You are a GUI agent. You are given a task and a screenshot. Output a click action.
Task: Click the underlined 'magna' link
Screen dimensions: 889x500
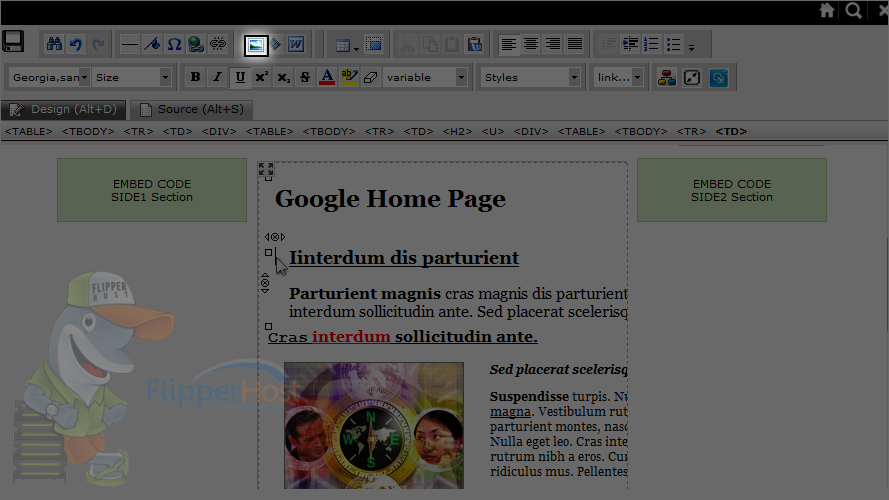pos(510,412)
